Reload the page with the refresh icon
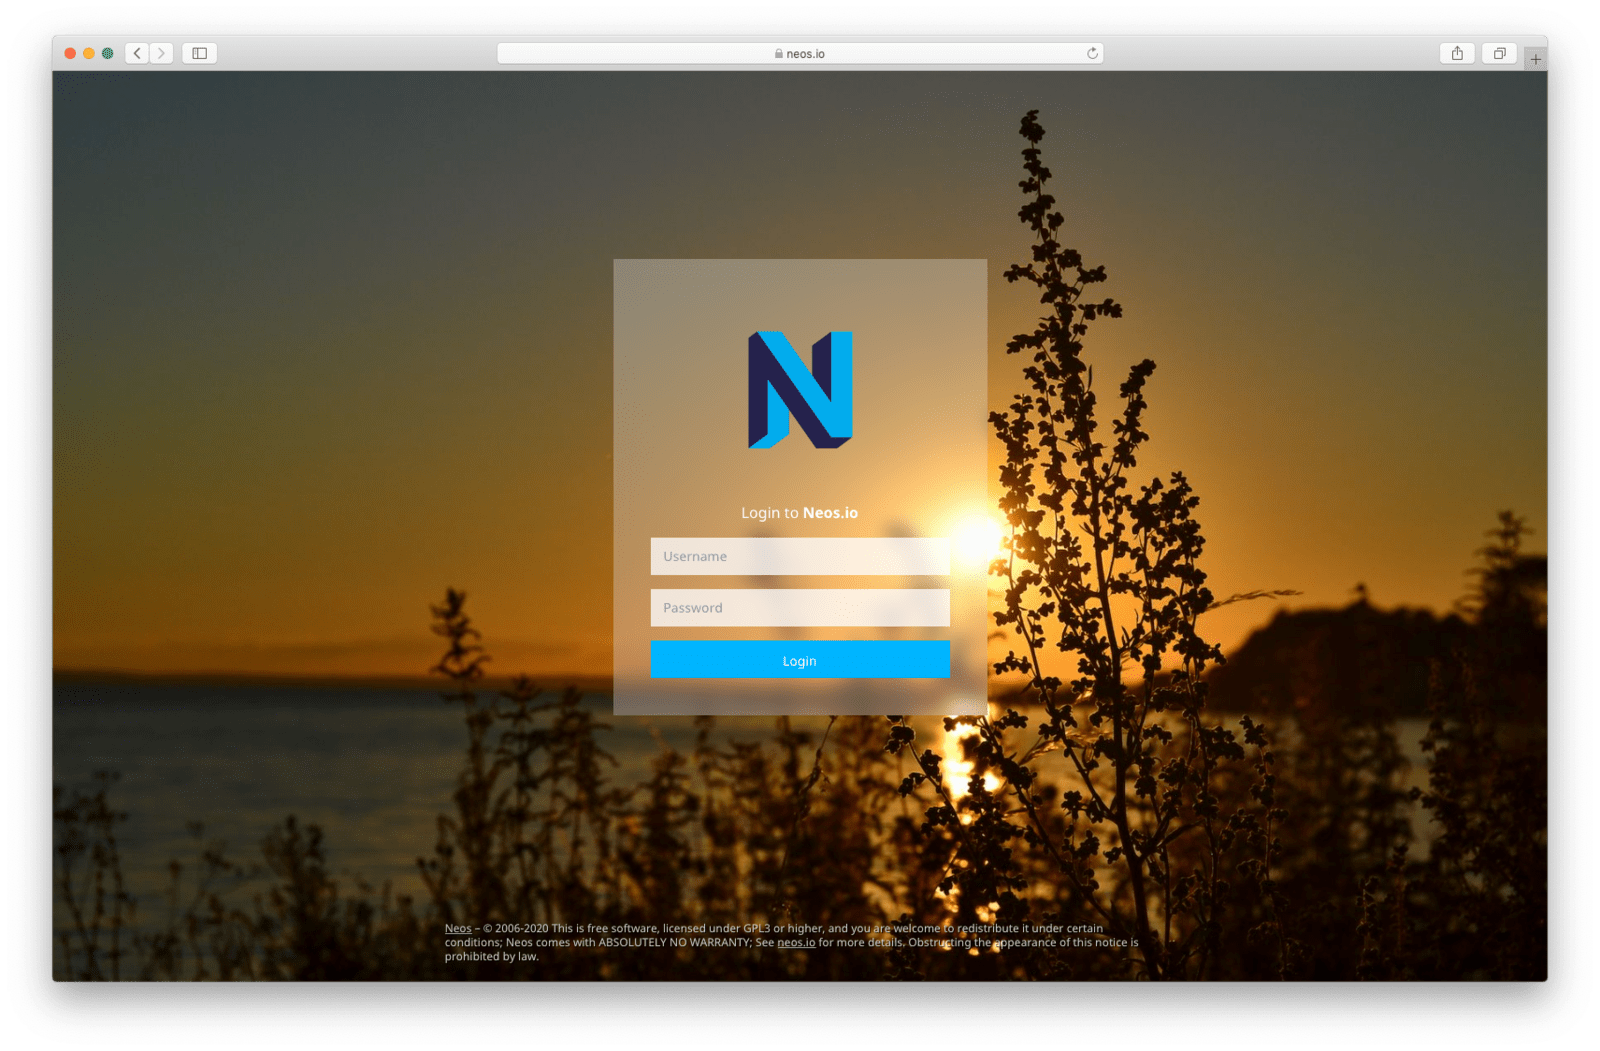 click(1092, 53)
